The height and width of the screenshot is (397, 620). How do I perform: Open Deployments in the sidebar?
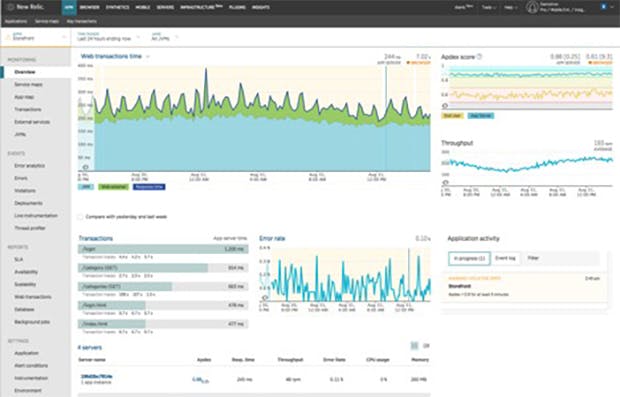click(x=28, y=203)
